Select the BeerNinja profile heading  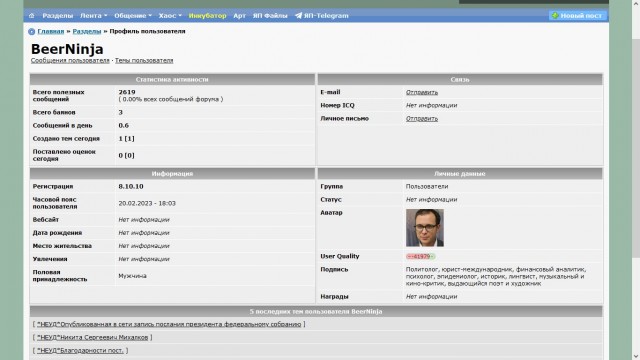click(x=67, y=49)
